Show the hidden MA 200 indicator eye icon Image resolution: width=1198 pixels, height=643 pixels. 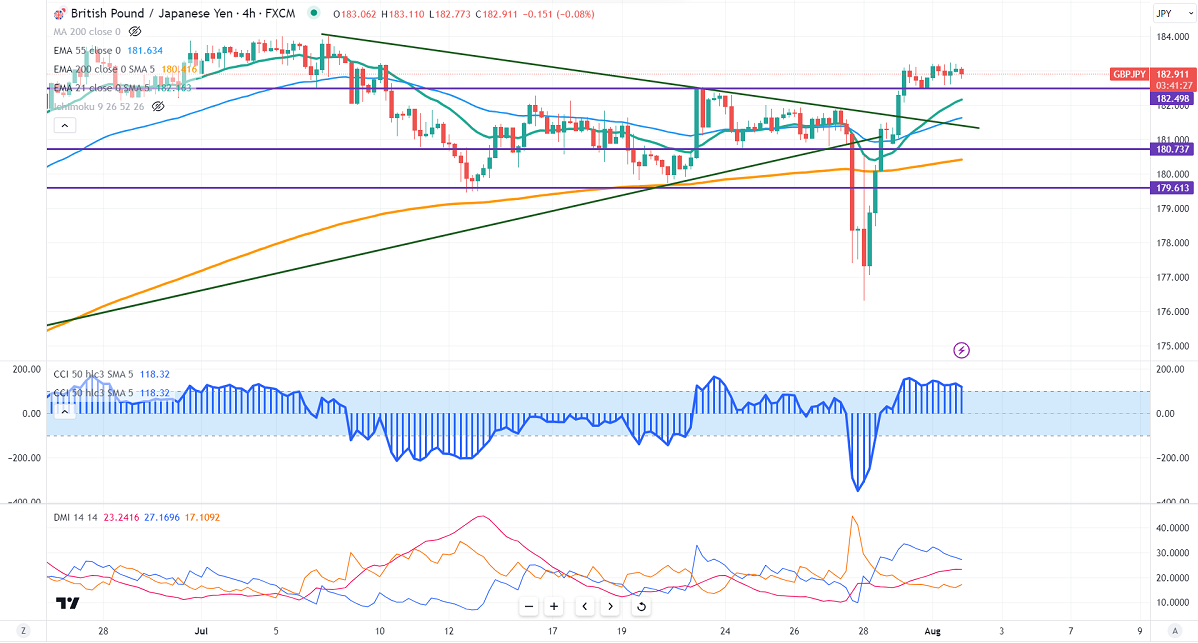click(x=135, y=31)
